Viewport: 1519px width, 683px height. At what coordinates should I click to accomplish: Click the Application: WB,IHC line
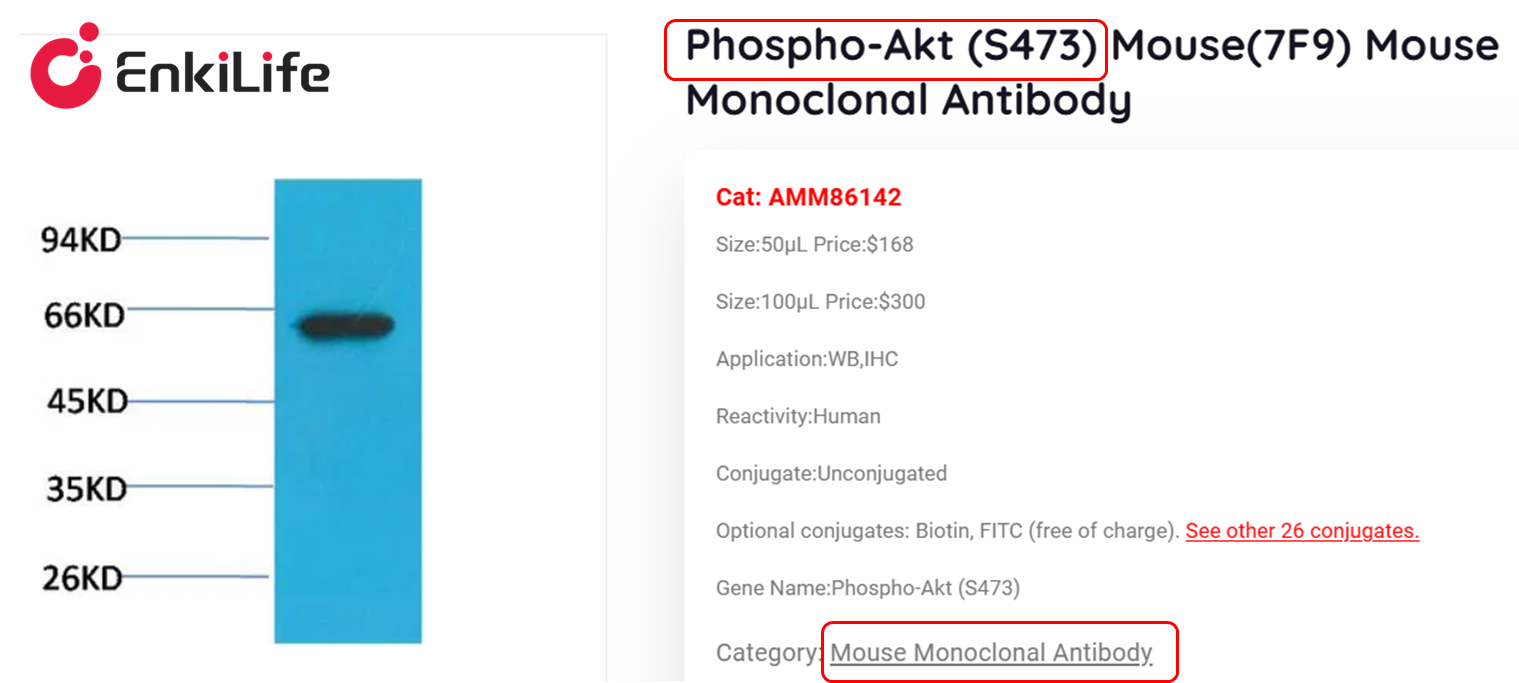pos(807,359)
